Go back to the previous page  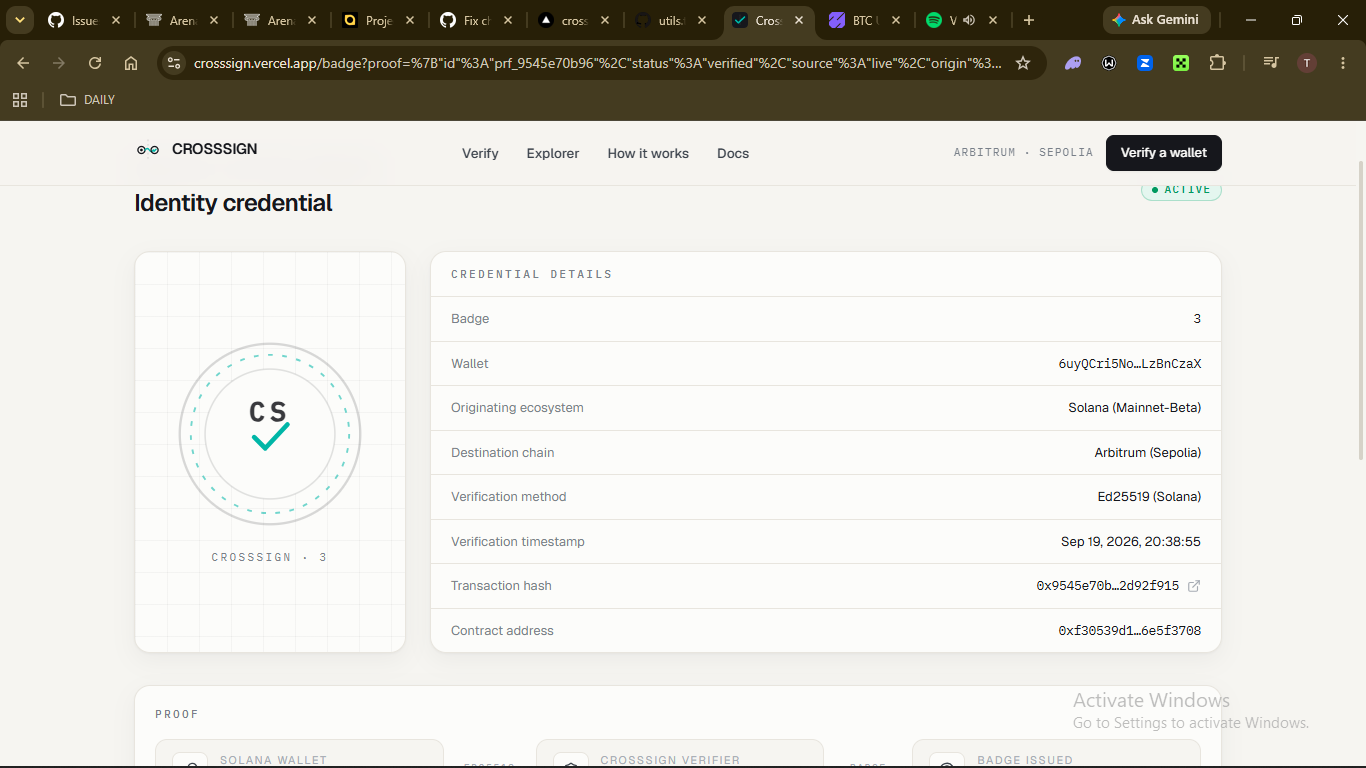(23, 63)
